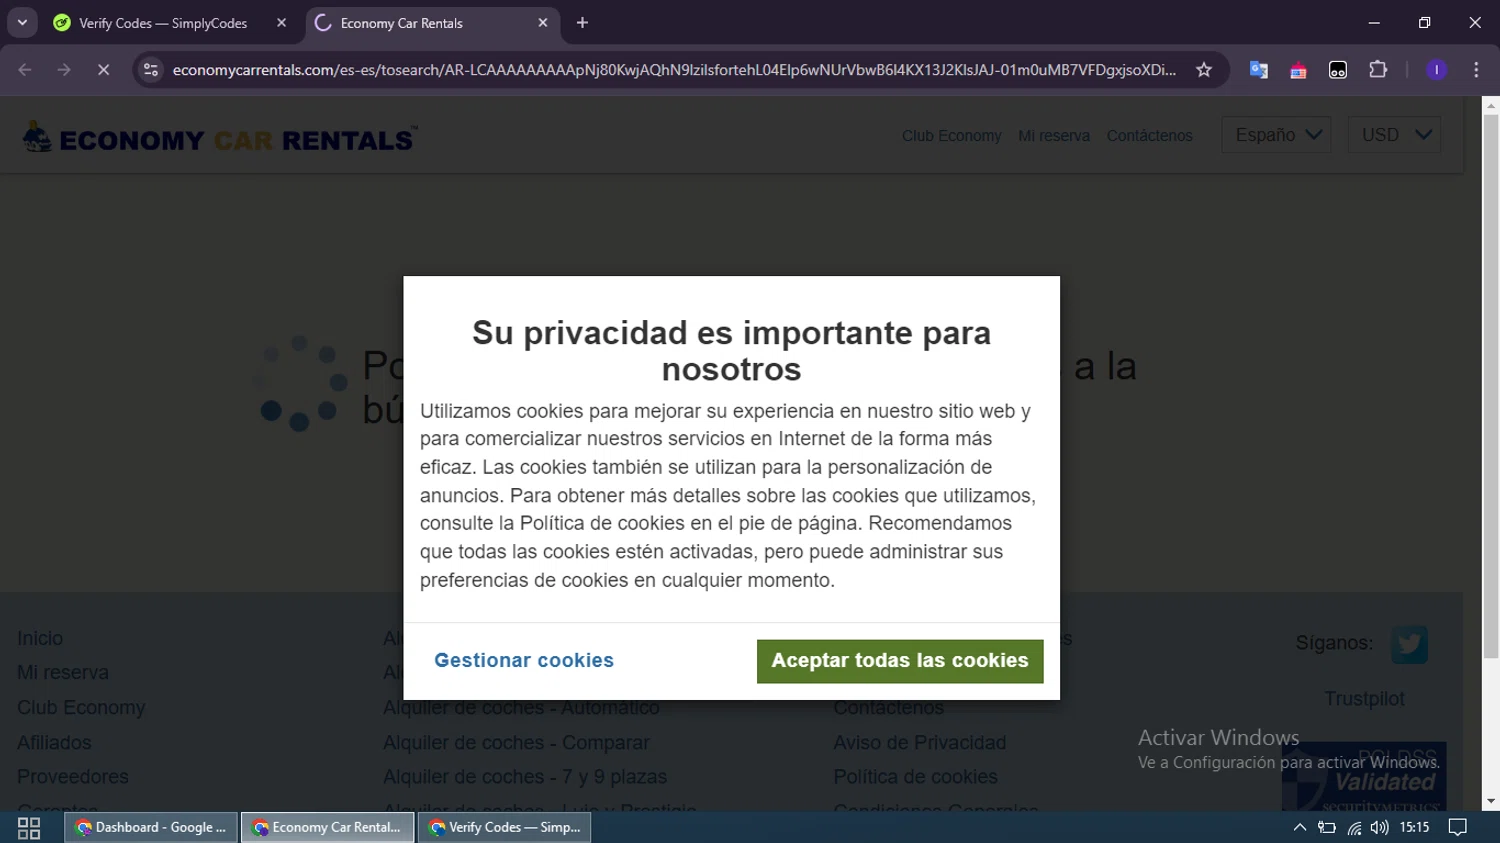Image resolution: width=1500 pixels, height=843 pixels.
Task: Go forward in browser history
Action: tap(64, 70)
